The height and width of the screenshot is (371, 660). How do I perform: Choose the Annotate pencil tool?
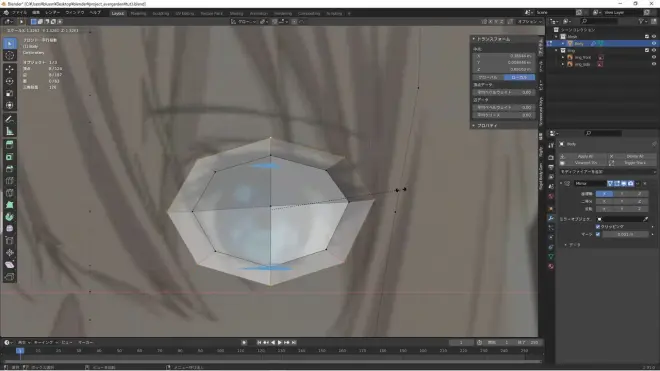(10, 120)
